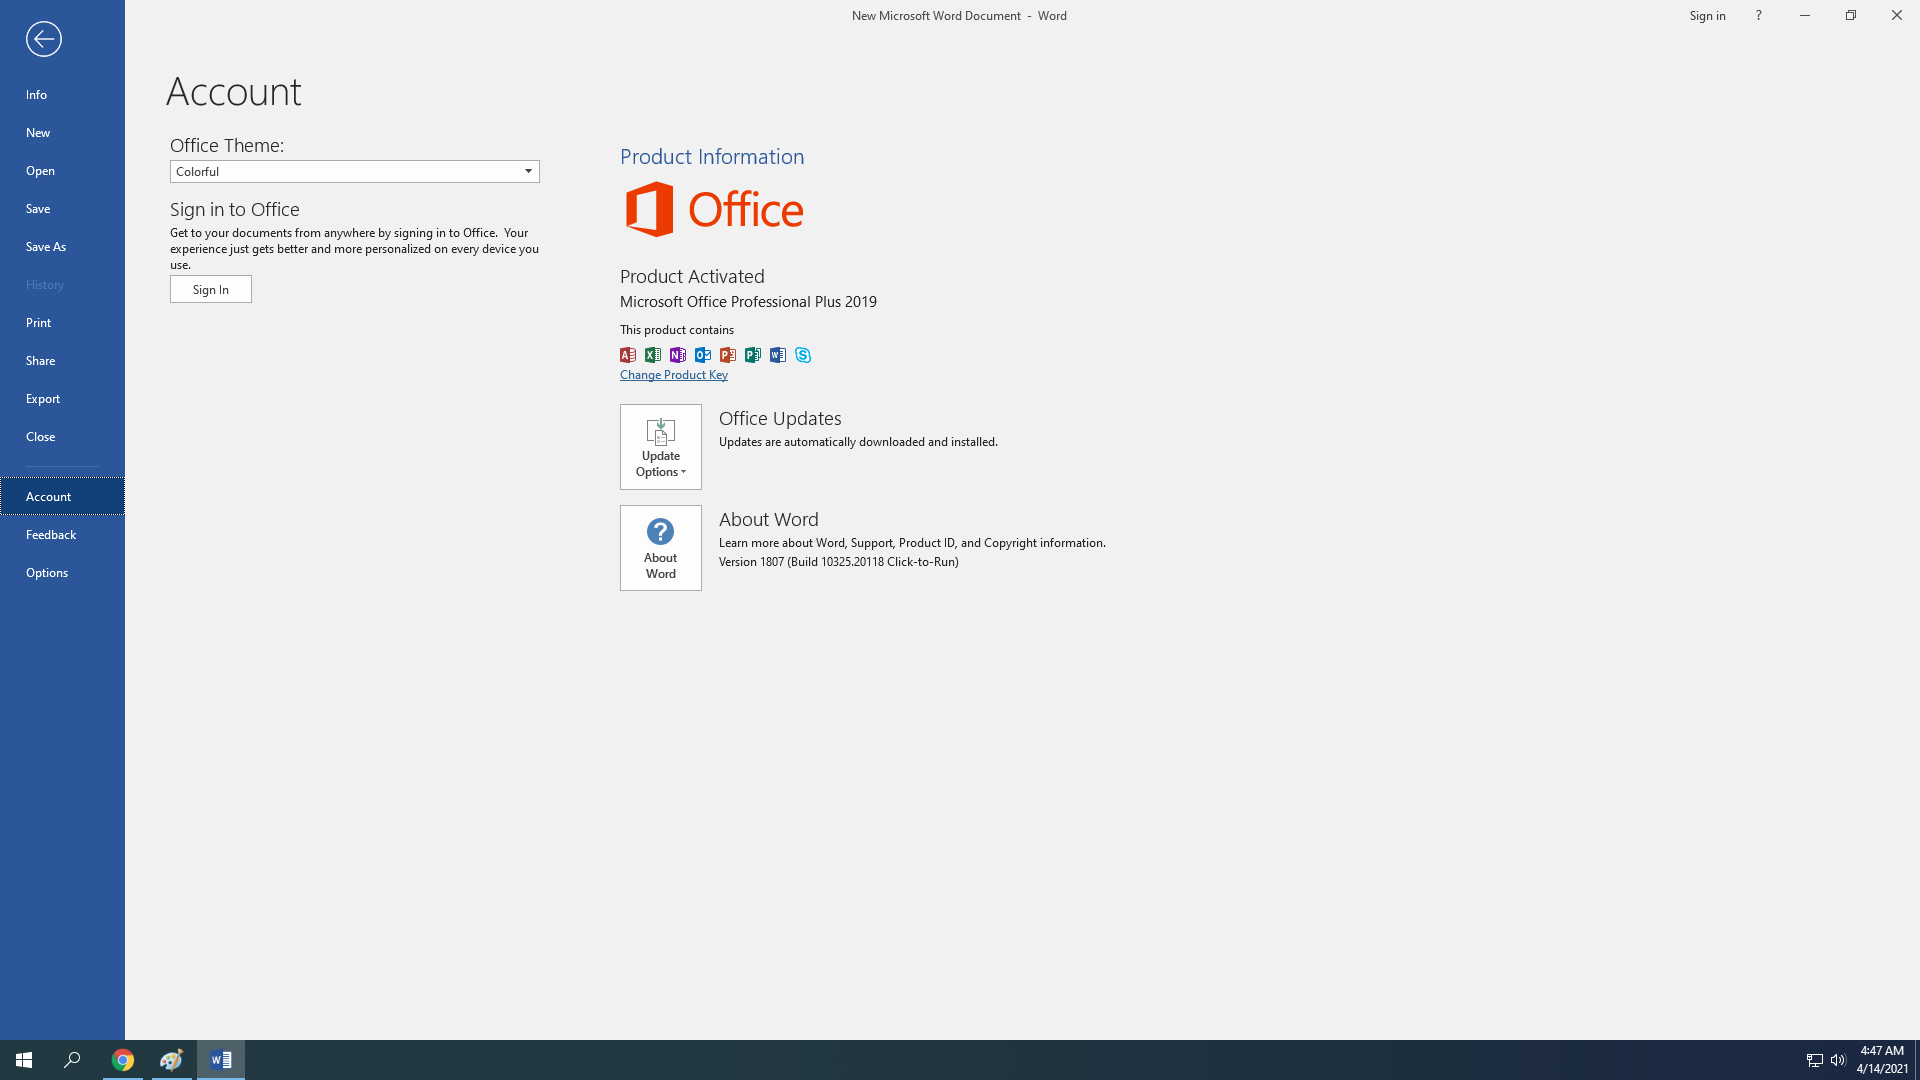Click the Sign In button
The image size is (1920, 1080).
210,289
